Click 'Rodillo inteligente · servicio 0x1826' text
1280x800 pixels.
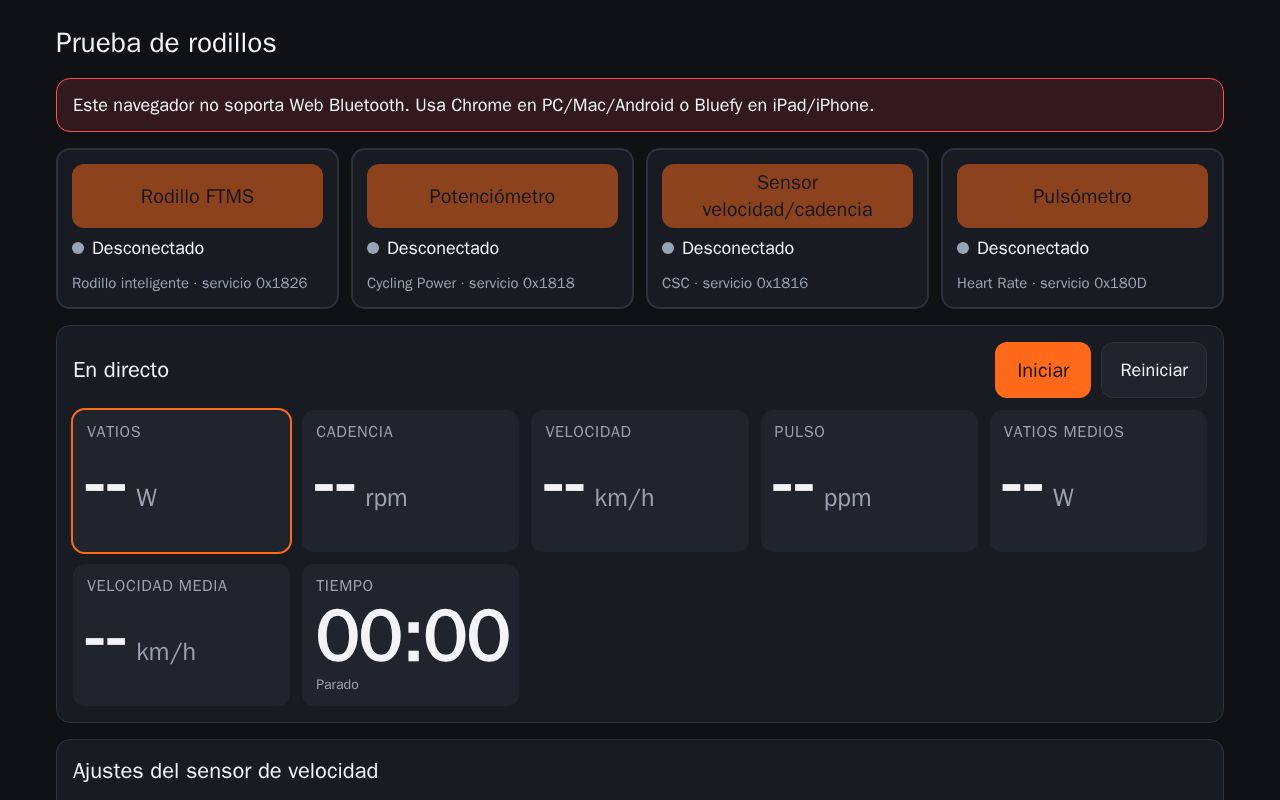click(x=190, y=283)
